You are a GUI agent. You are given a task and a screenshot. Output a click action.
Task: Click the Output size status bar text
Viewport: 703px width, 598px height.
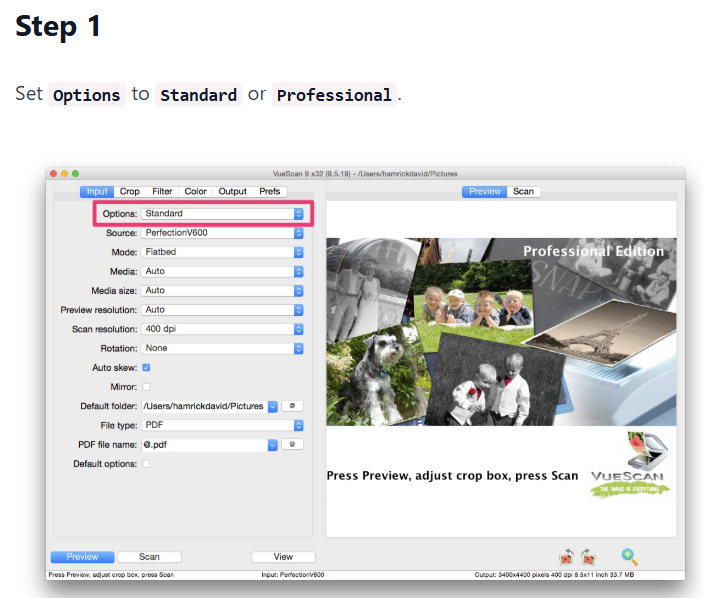(x=554, y=575)
